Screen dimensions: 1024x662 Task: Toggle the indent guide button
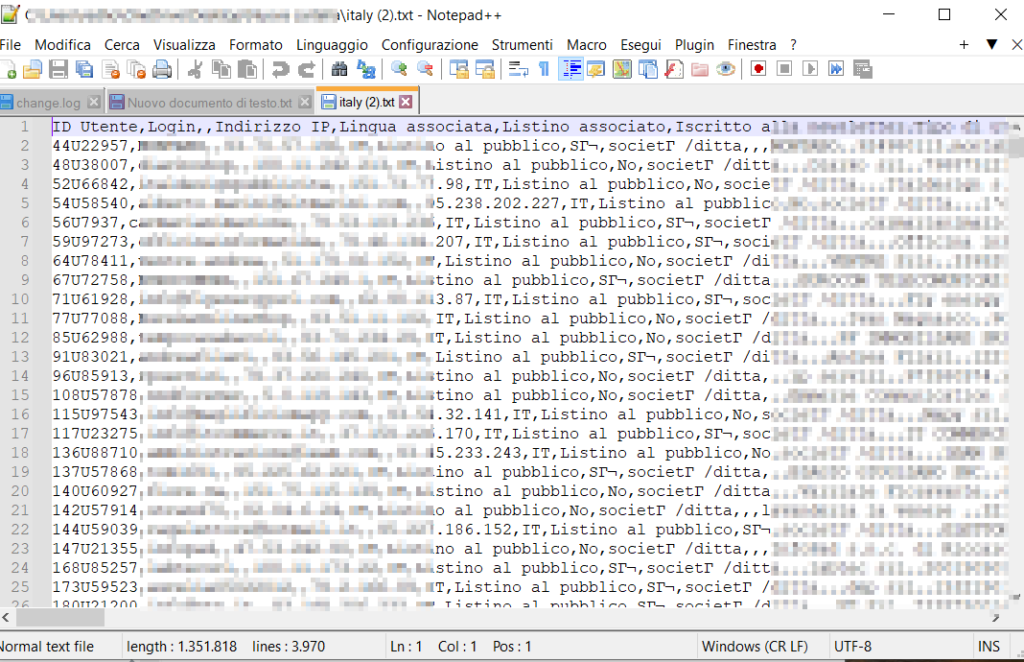[571, 69]
